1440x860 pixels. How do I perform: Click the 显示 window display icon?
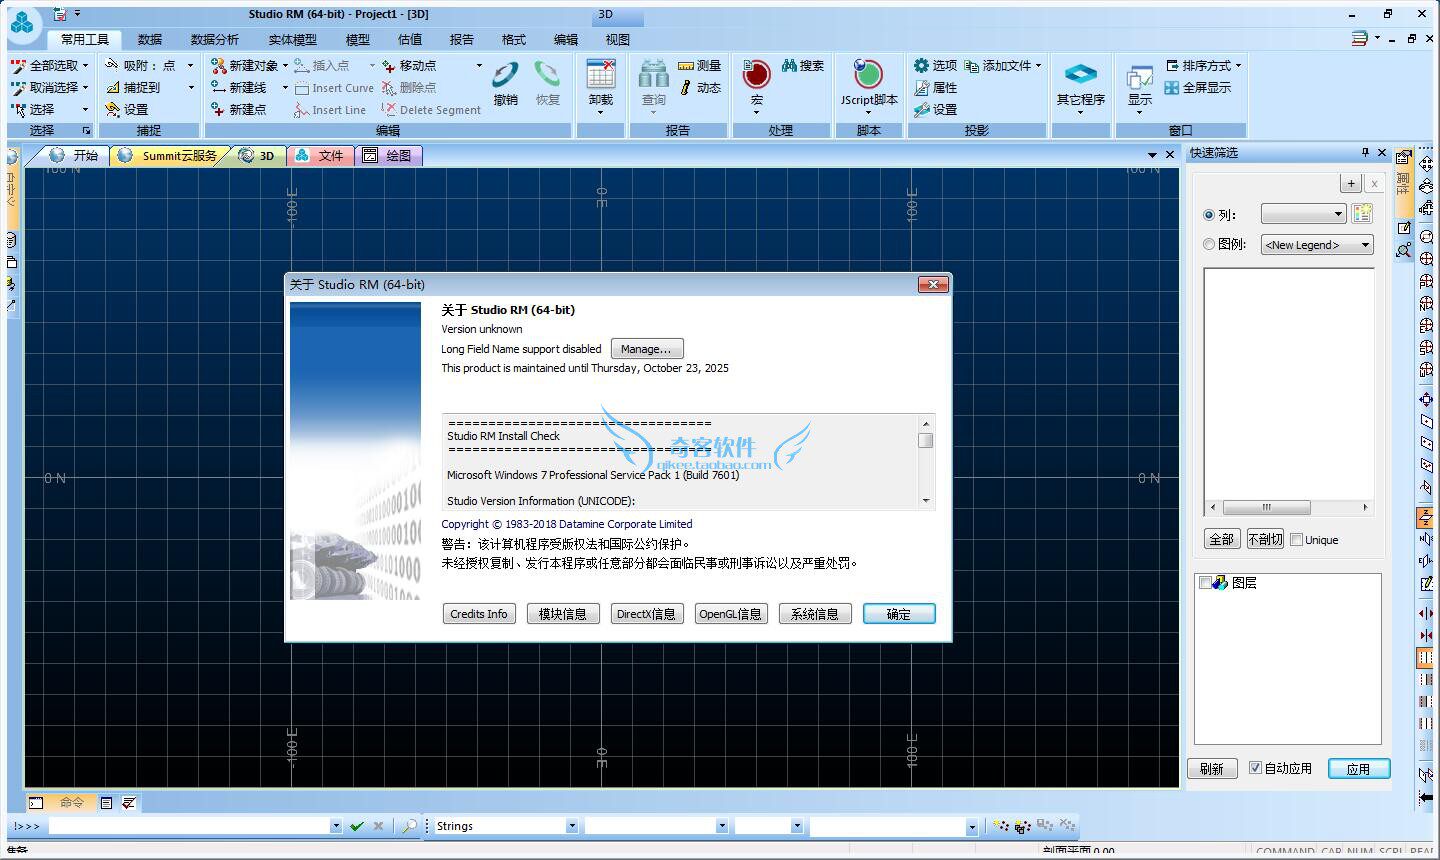click(x=1140, y=78)
